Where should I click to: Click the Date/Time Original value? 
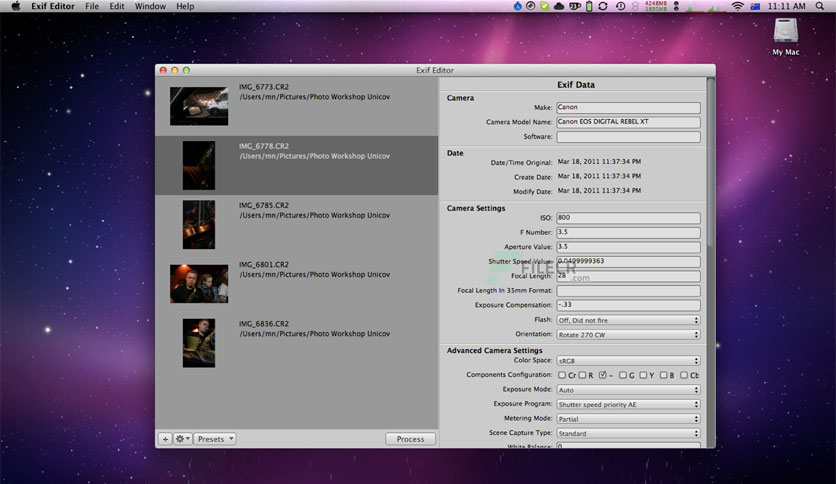coord(599,162)
